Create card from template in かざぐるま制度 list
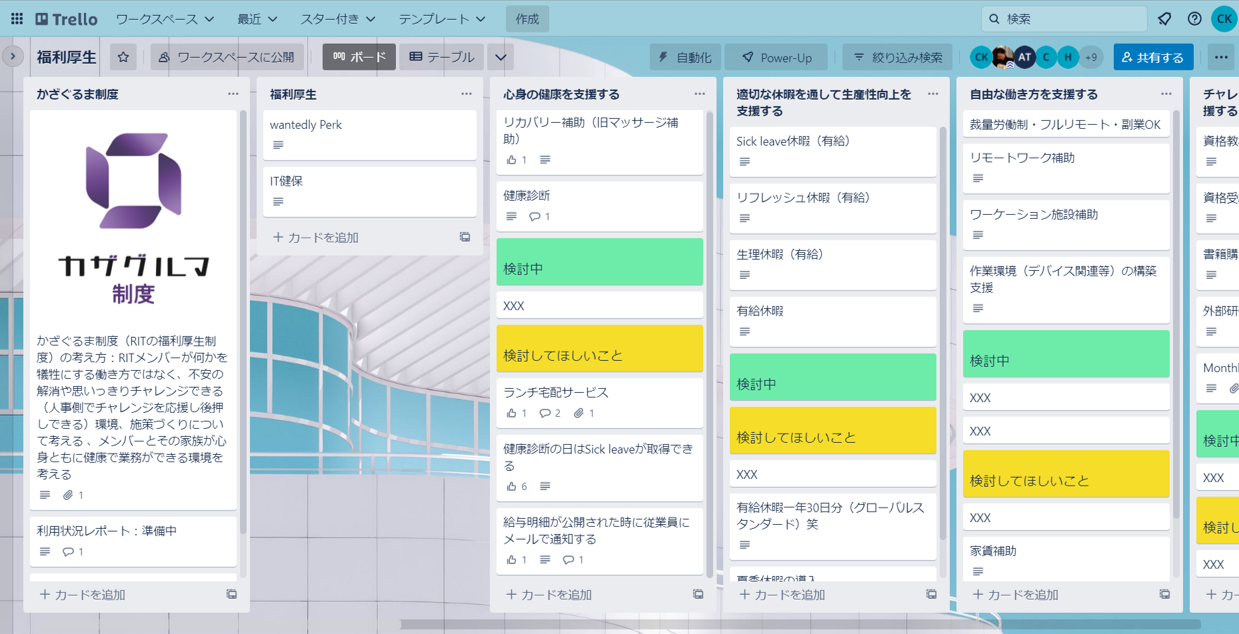This screenshot has width=1239, height=634. pos(231,594)
